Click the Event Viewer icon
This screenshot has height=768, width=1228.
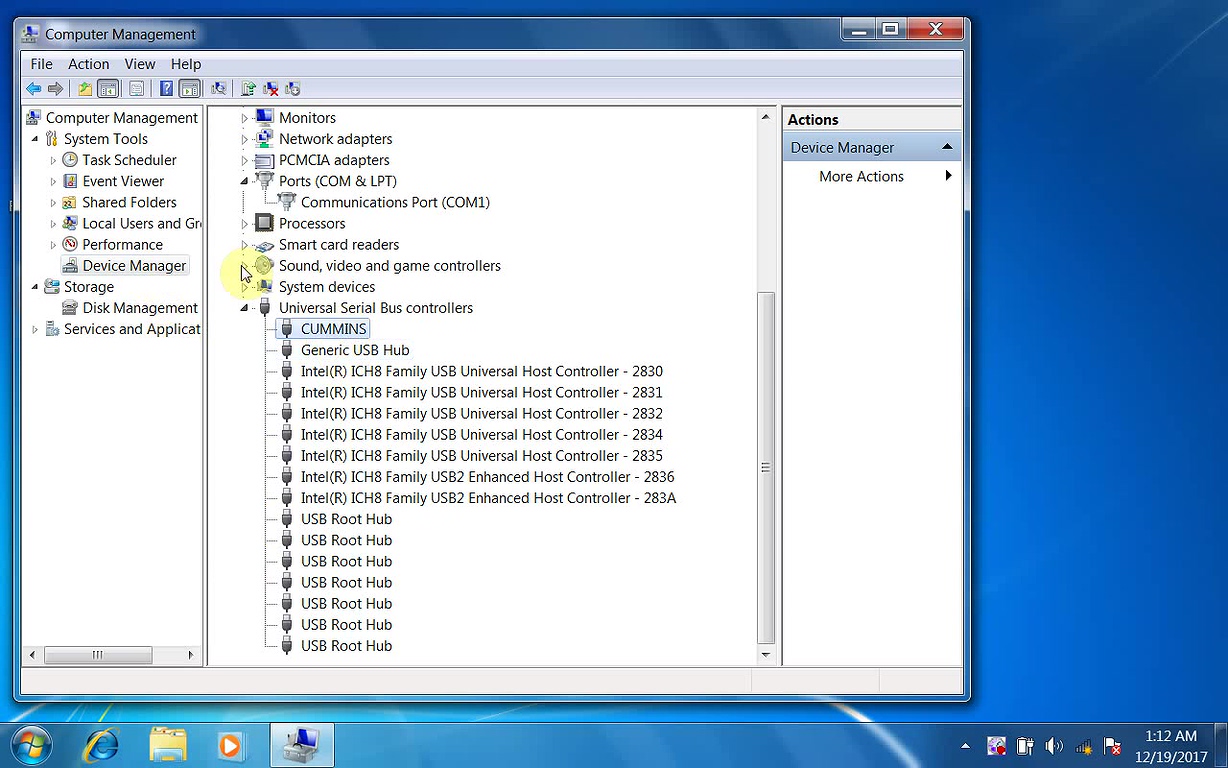(x=70, y=181)
